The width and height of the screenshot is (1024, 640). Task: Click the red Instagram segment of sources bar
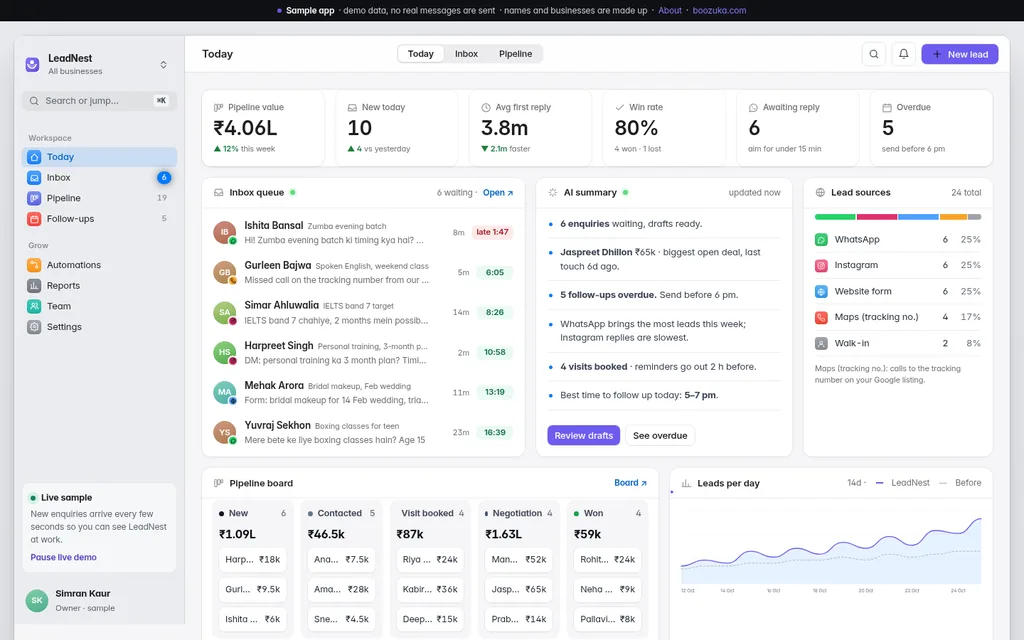click(876, 217)
